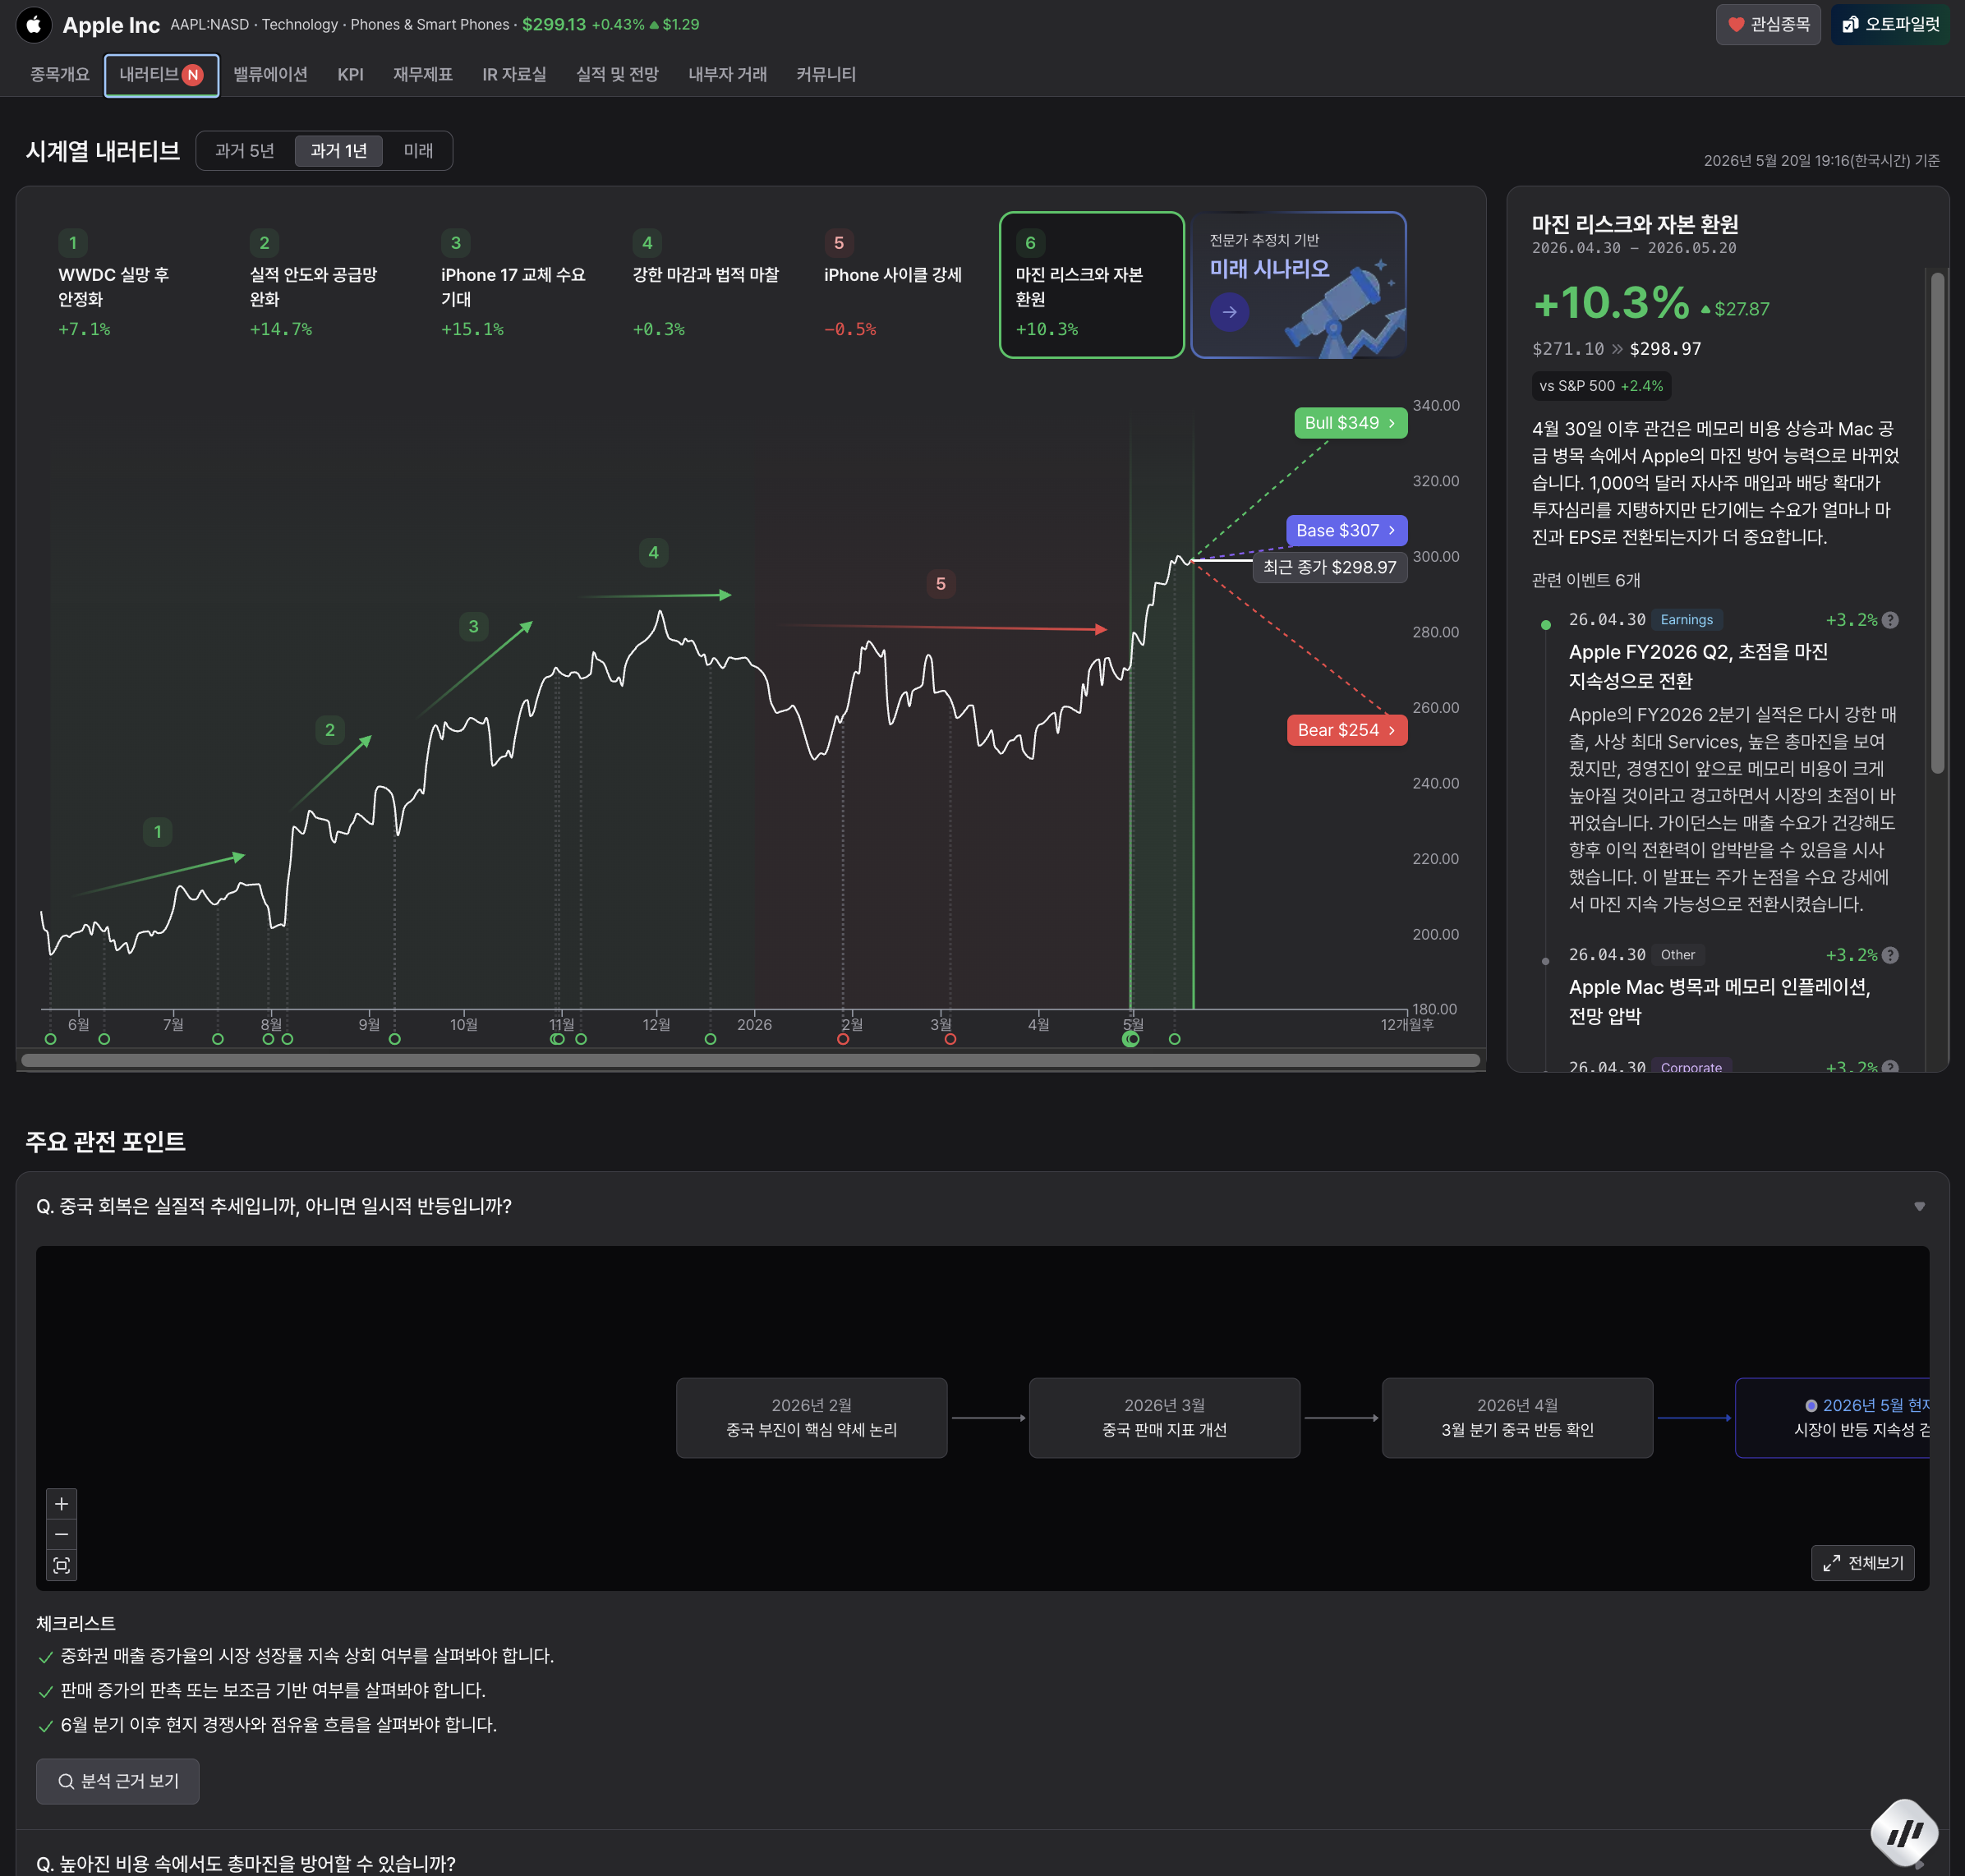This screenshot has width=1965, height=1876.
Task: Click the 2026년 3월 중국 판매 지표 개선 node
Action: pos(1164,1418)
